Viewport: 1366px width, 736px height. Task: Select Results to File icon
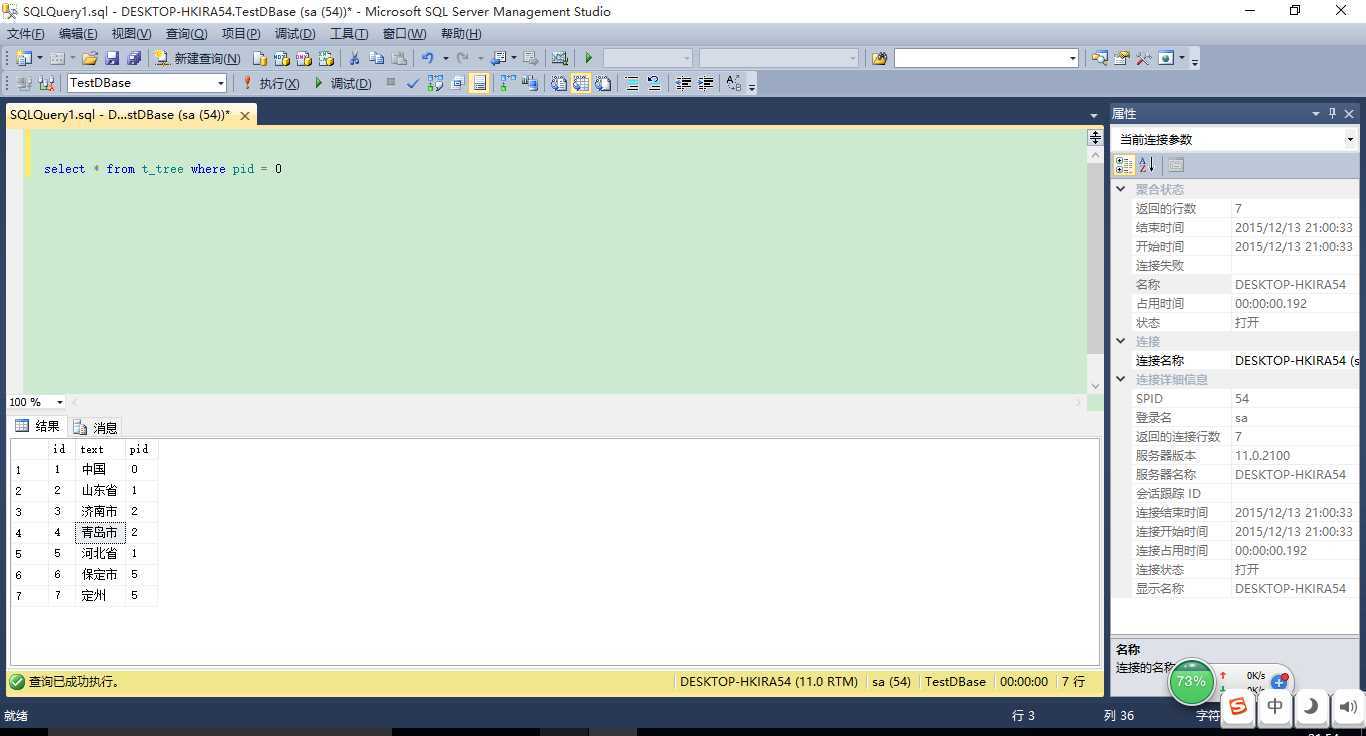coord(603,83)
